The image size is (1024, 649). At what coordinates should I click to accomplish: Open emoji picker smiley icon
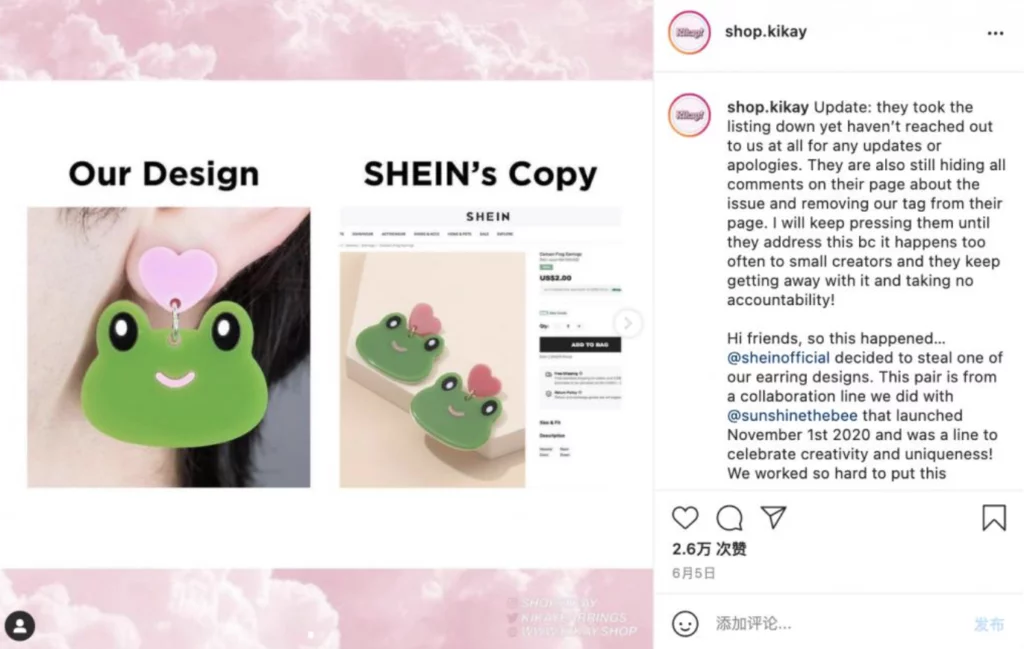point(685,624)
